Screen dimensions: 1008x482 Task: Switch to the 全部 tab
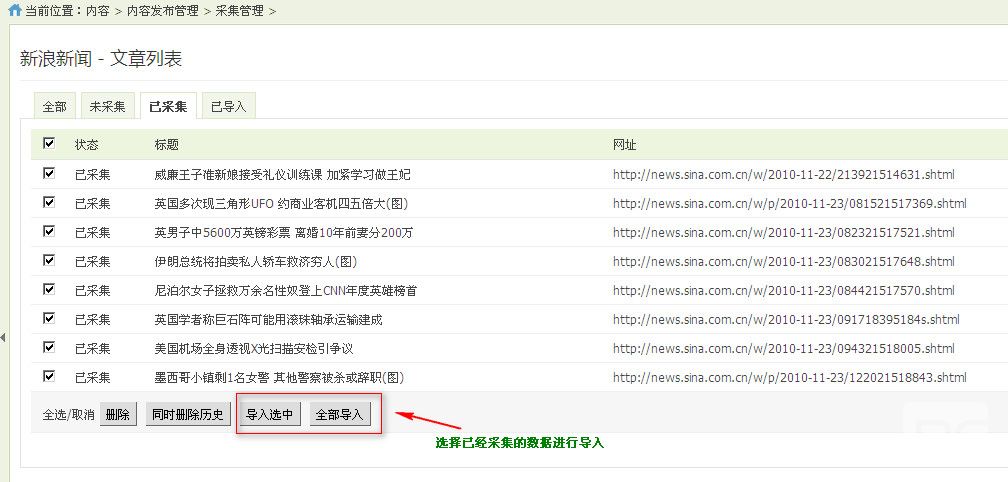[55, 106]
